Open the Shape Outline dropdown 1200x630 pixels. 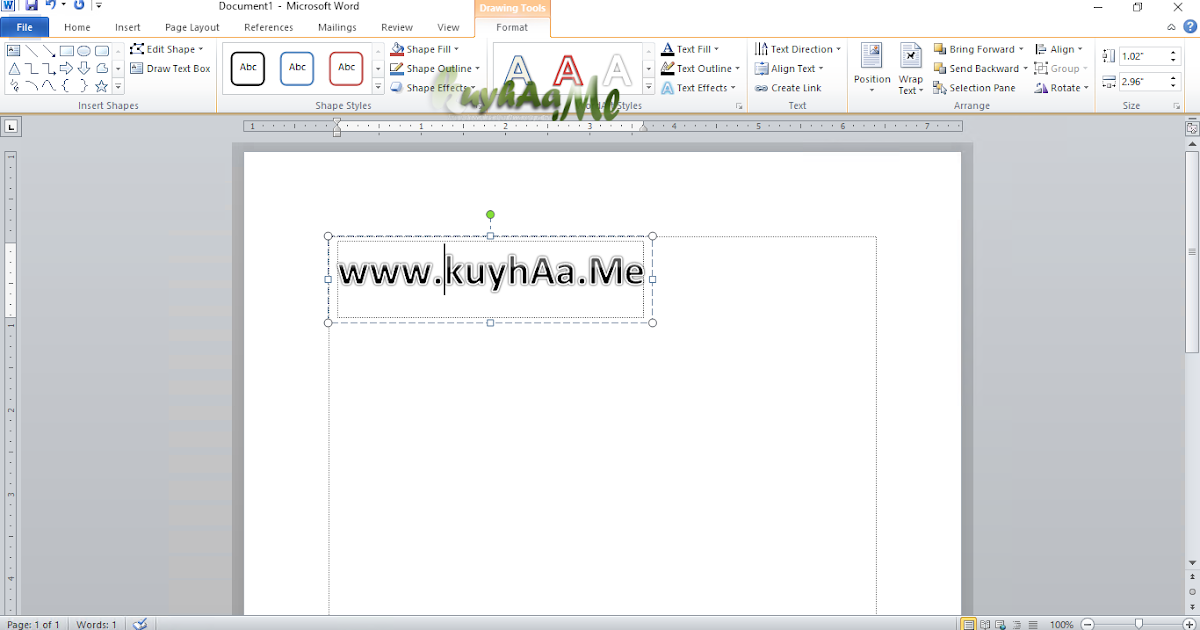tap(434, 69)
